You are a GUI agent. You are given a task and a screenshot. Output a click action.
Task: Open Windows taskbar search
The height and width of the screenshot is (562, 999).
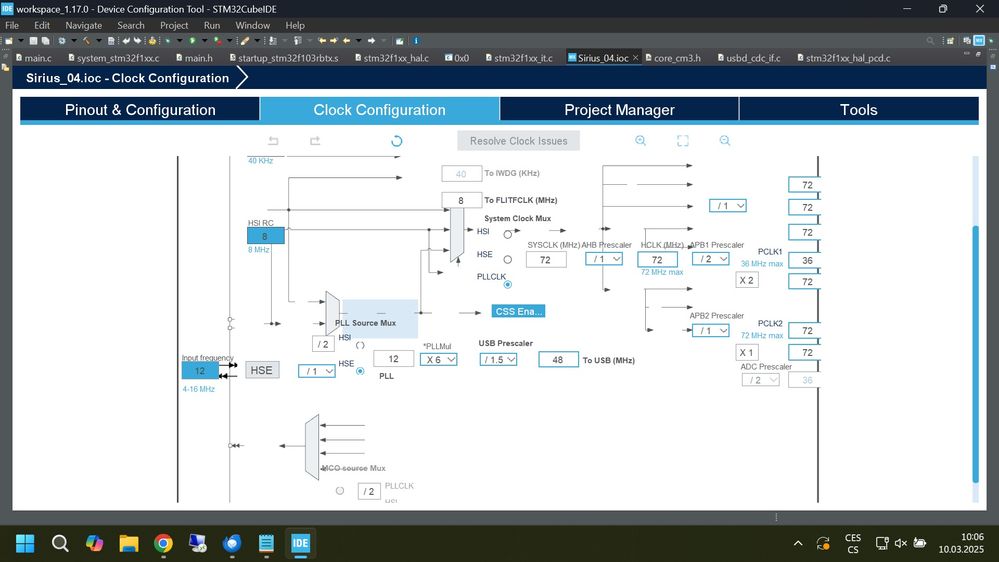tap(60, 544)
